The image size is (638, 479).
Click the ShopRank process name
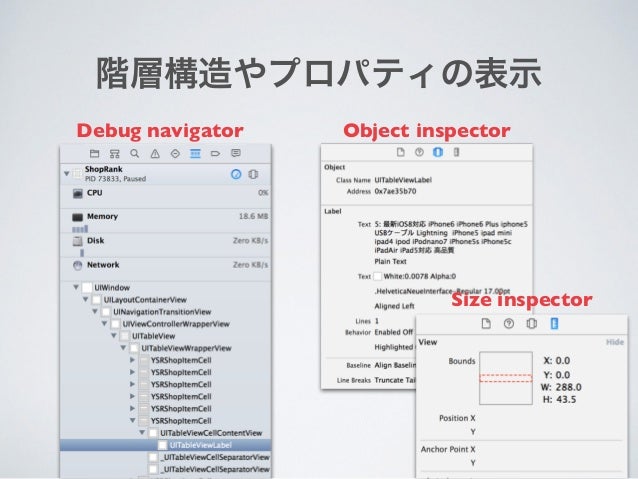(103, 169)
